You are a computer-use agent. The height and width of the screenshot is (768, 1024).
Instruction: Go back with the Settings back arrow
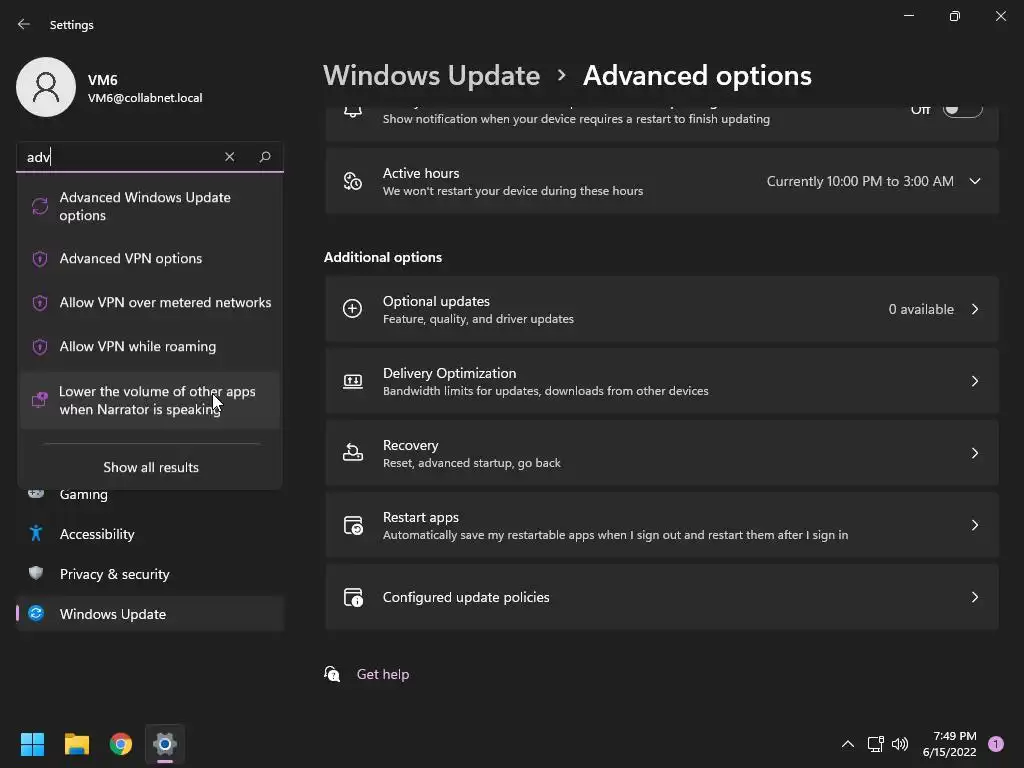(24, 24)
